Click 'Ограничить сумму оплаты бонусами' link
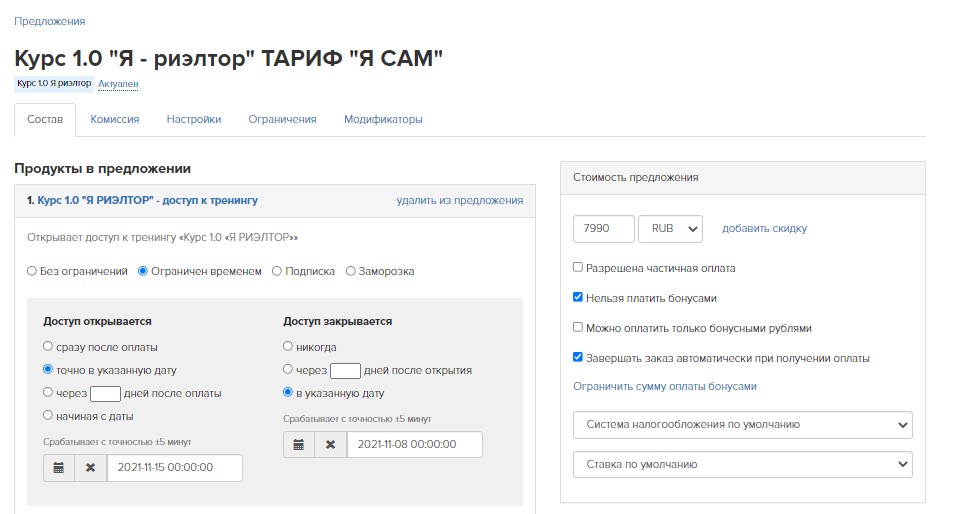 pyautogui.click(x=665, y=386)
